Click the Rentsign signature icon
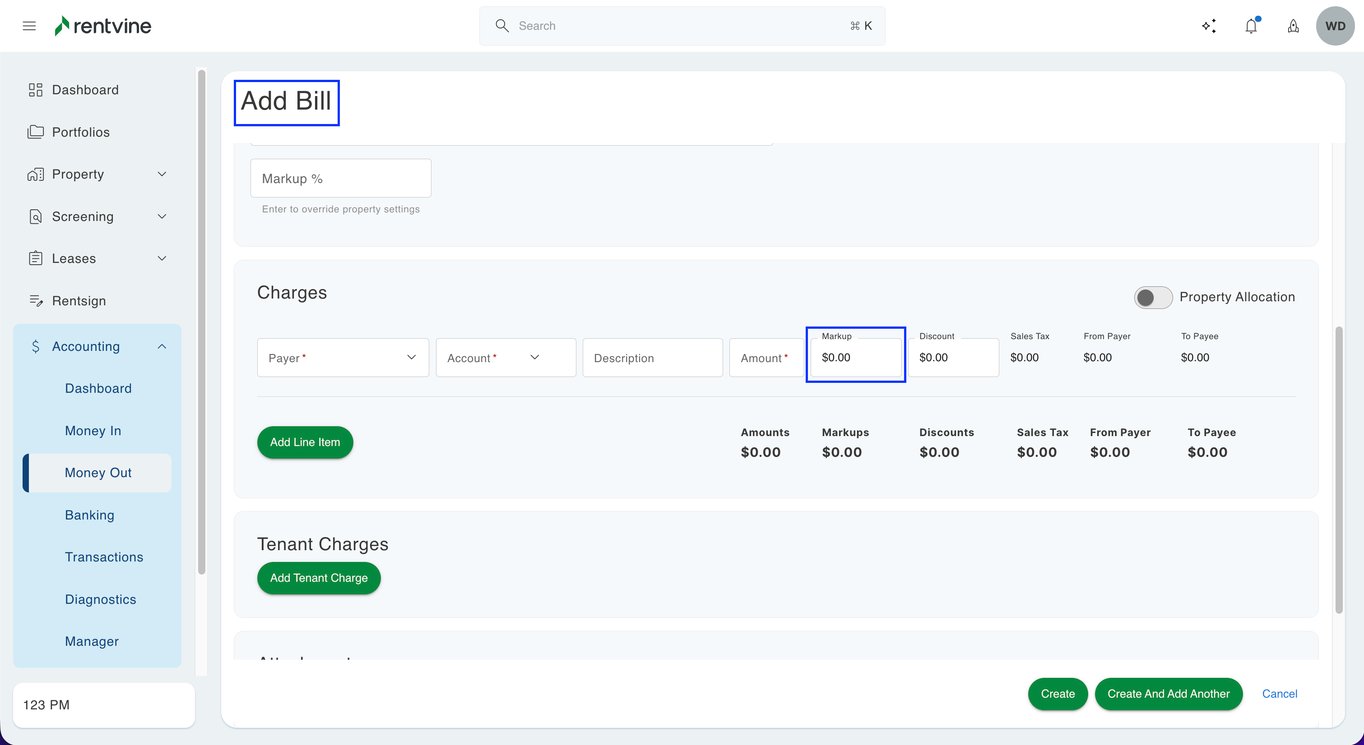 point(36,301)
